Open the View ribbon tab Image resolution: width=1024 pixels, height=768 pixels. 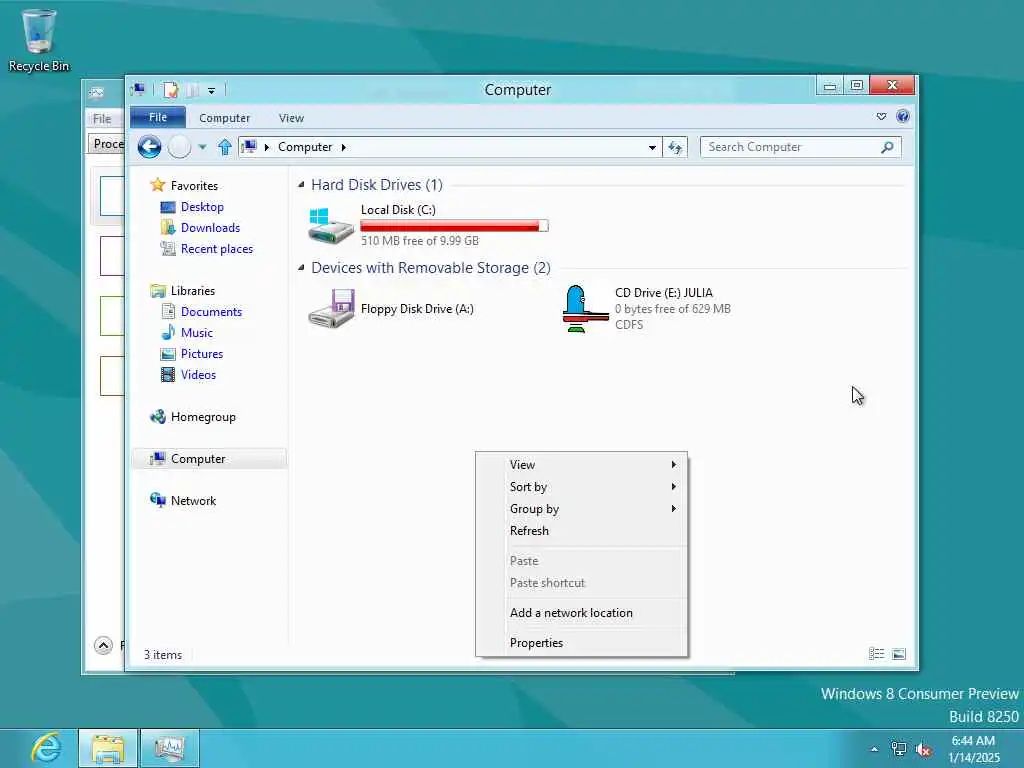coord(291,118)
